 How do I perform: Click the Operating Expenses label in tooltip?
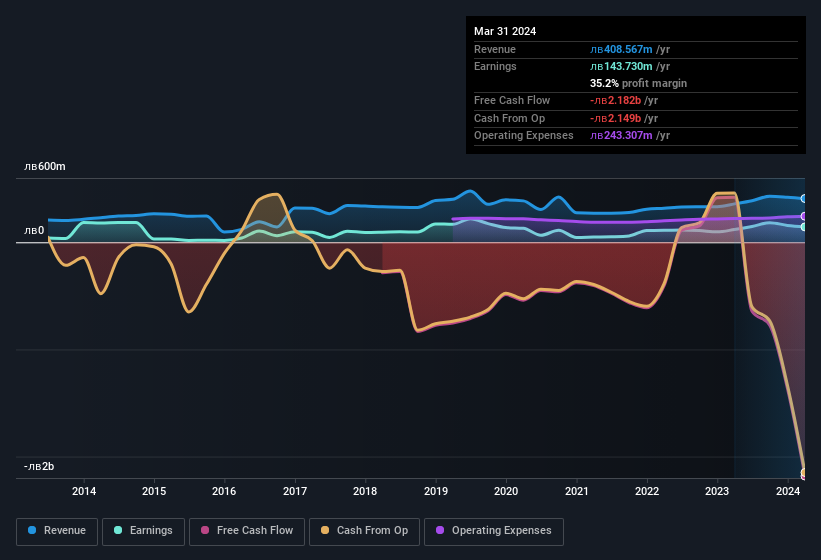524,136
